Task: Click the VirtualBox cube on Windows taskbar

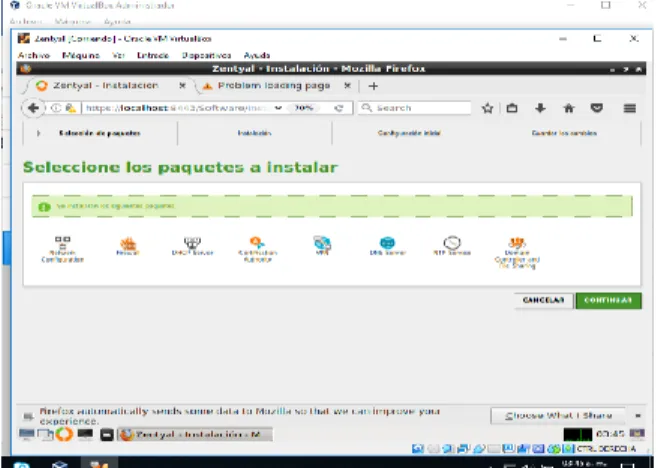Action: point(60,464)
